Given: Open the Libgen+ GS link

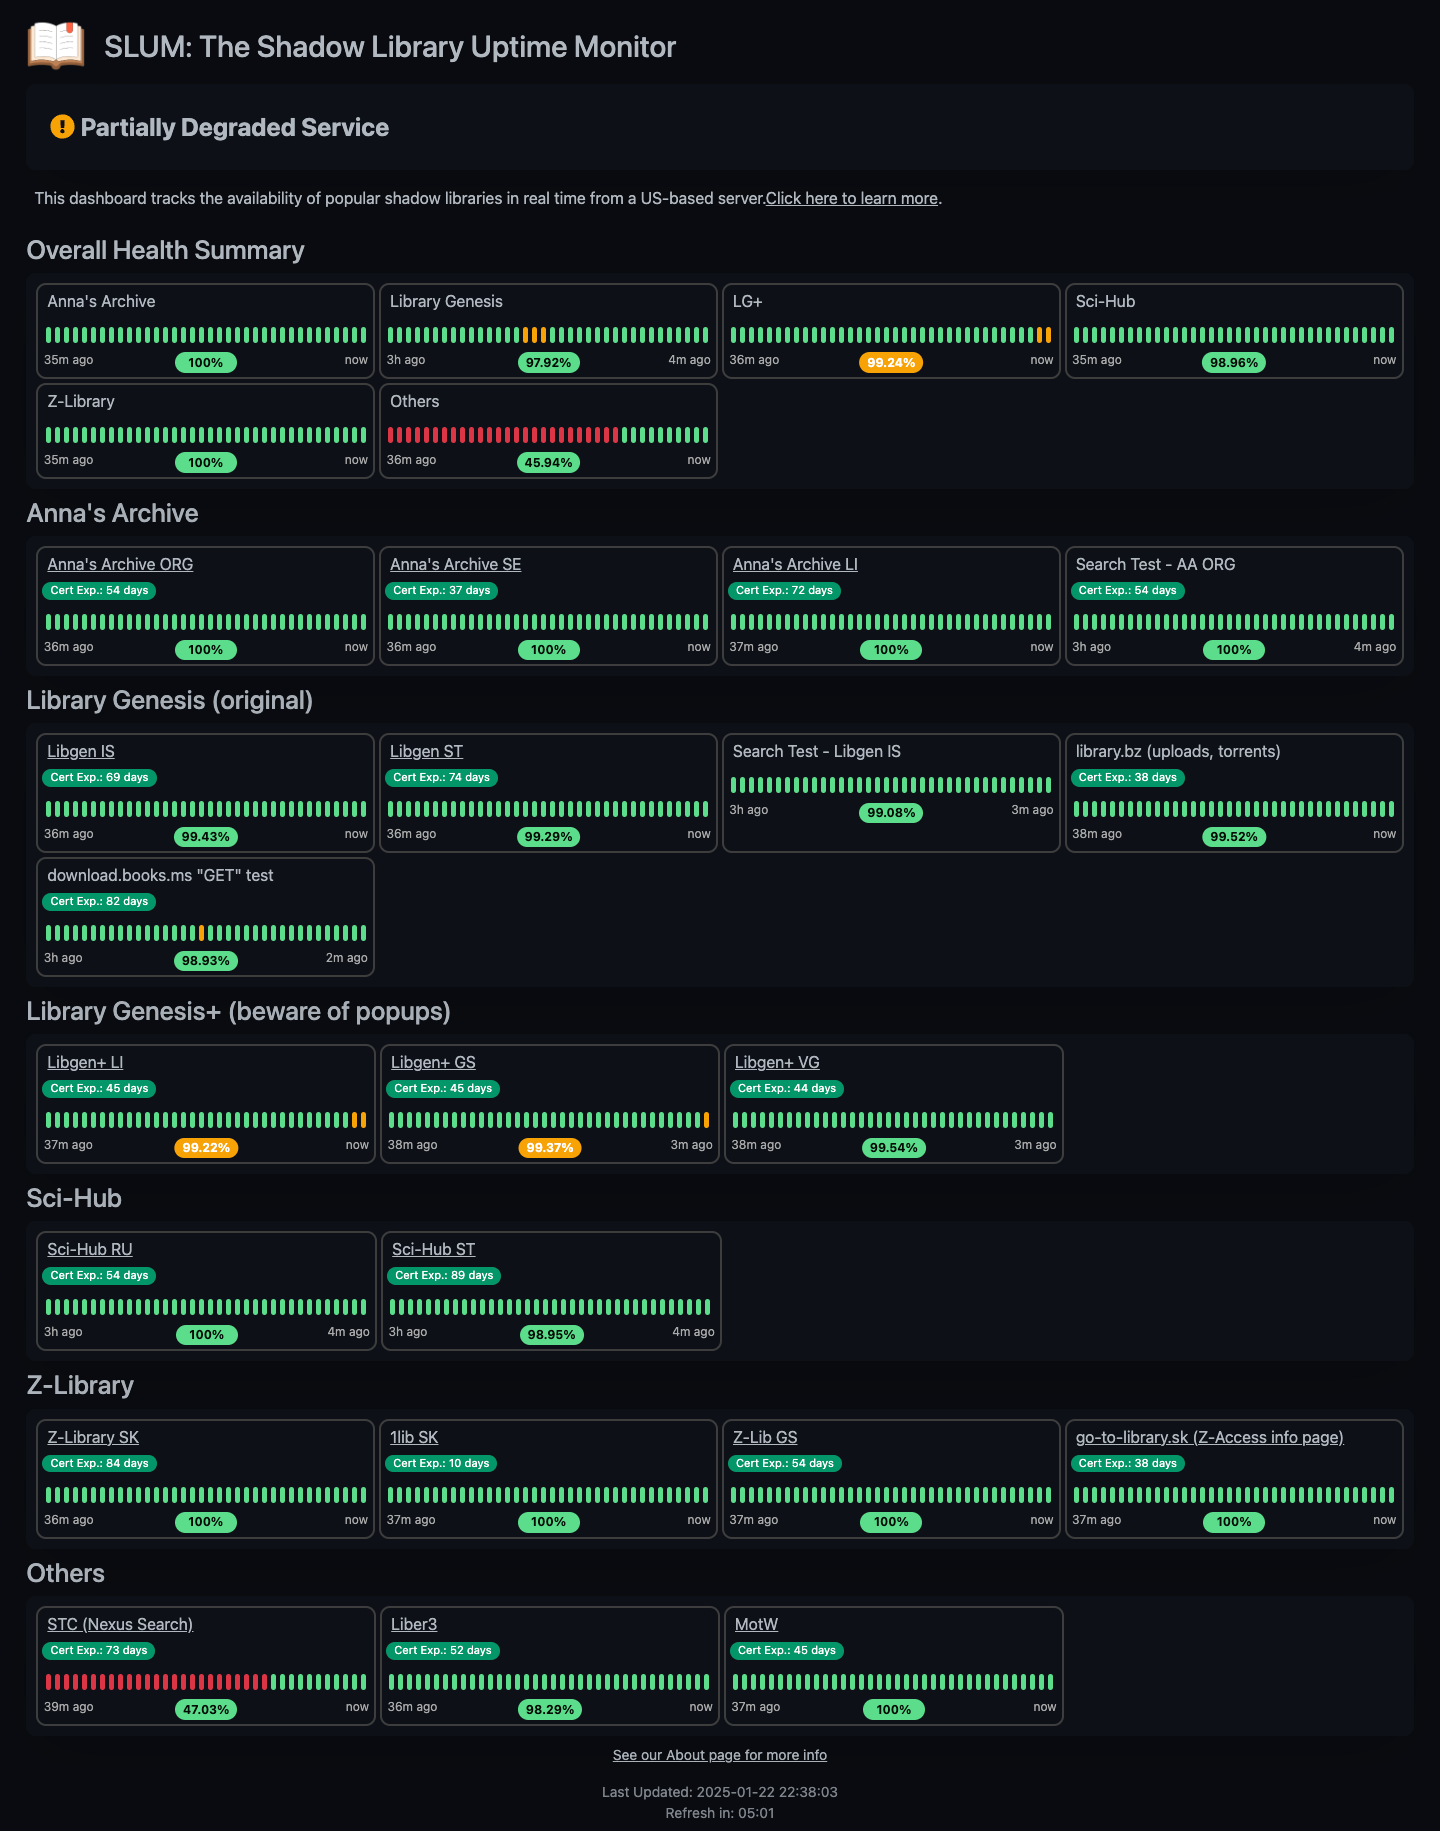Looking at the screenshot, I should 433,1062.
